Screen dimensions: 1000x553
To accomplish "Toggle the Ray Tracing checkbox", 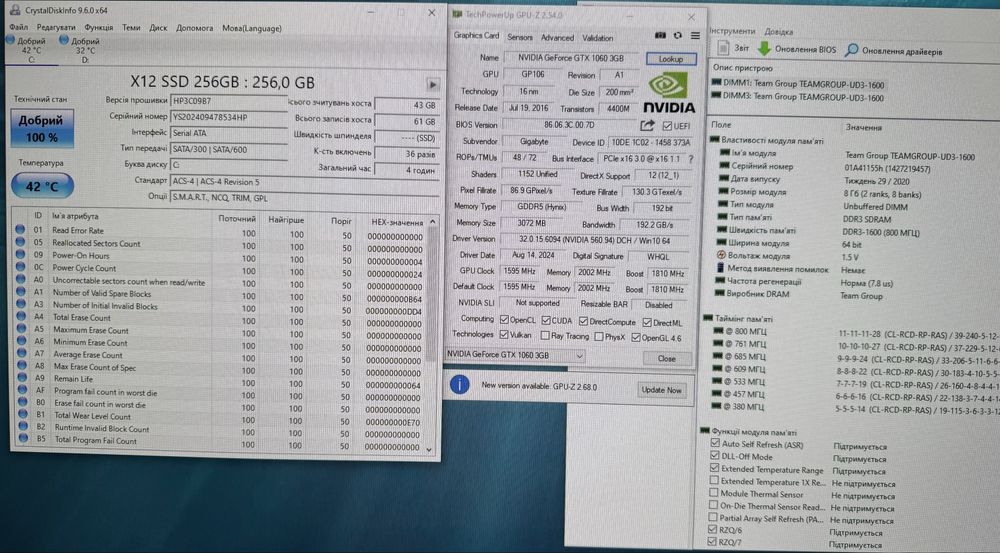I will (x=545, y=335).
